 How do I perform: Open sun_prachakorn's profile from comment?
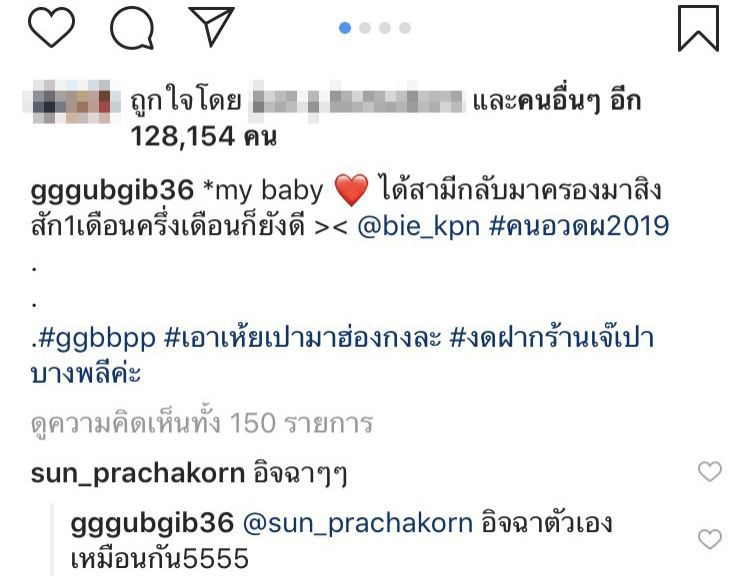tap(138, 474)
